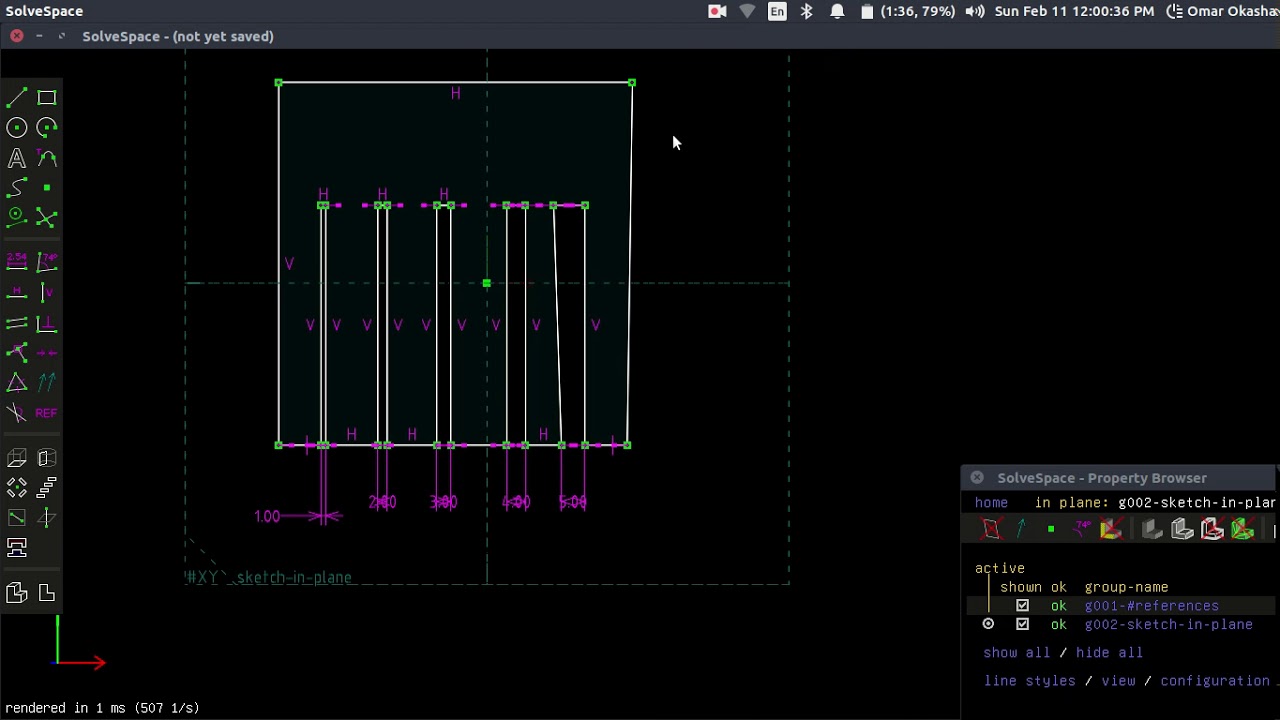Open the home link in Property Browser
This screenshot has width=1280, height=720.
click(x=992, y=503)
